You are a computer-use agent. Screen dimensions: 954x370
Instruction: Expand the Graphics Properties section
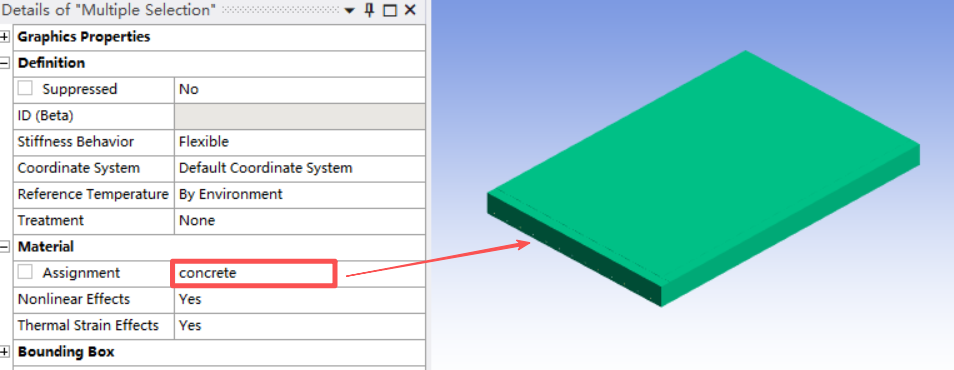pyautogui.click(x=5, y=37)
